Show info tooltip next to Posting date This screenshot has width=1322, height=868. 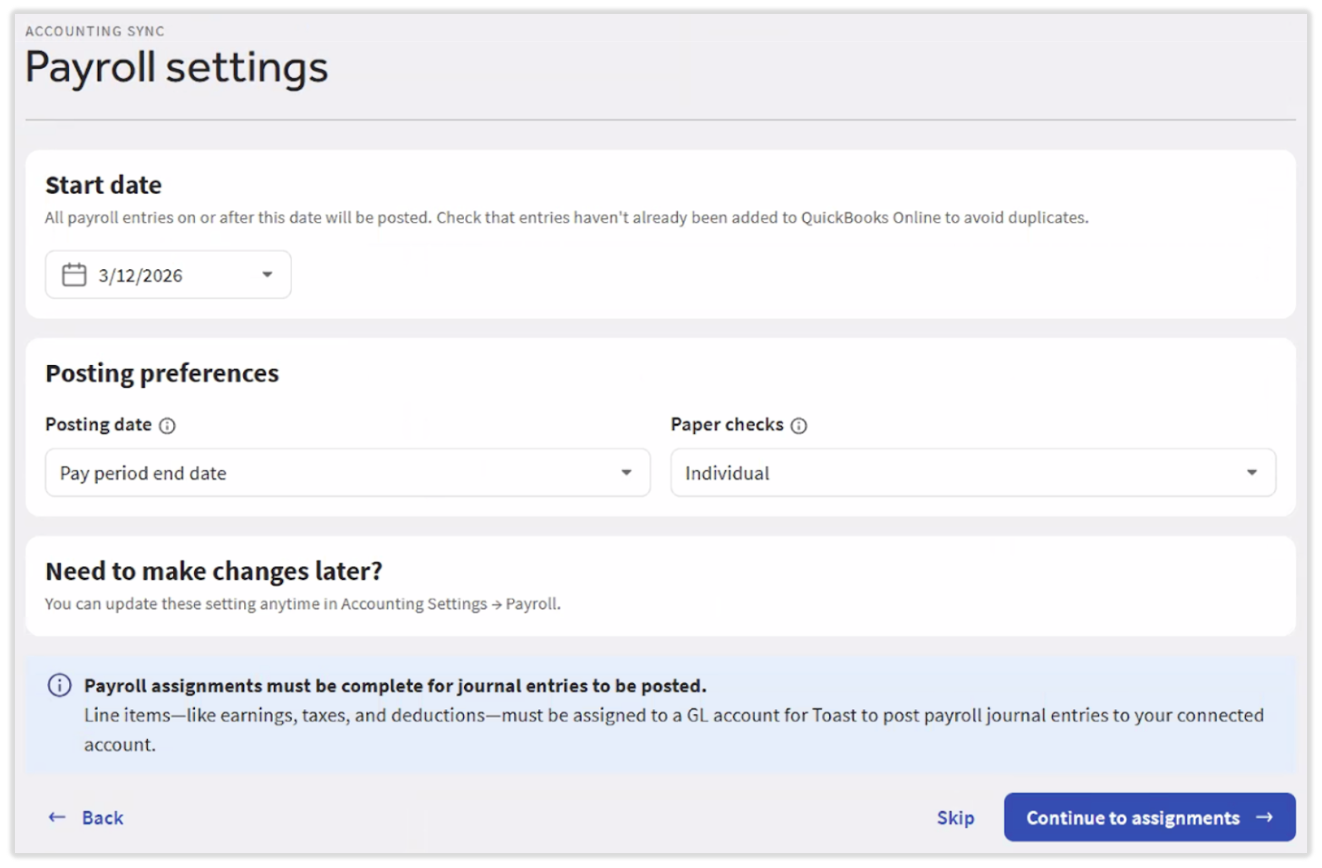[167, 426]
